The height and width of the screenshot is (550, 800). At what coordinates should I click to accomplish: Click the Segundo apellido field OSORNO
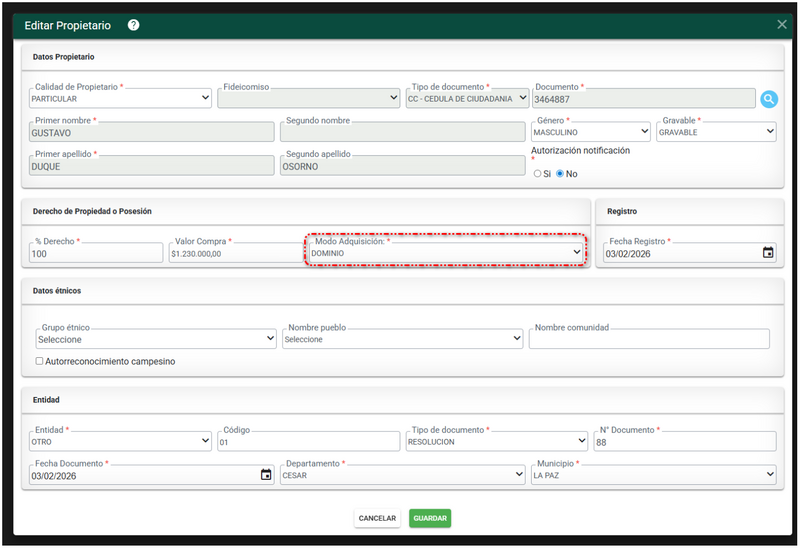(x=403, y=166)
